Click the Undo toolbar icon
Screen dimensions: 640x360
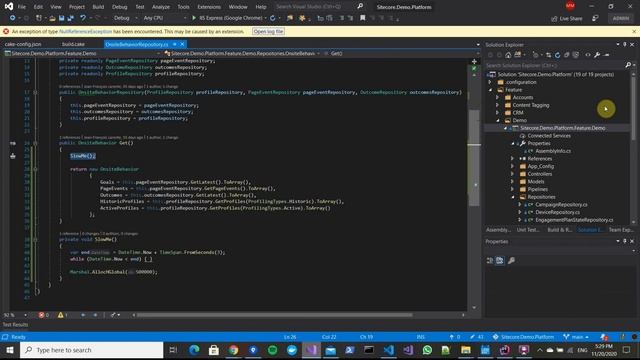(x=83, y=18)
